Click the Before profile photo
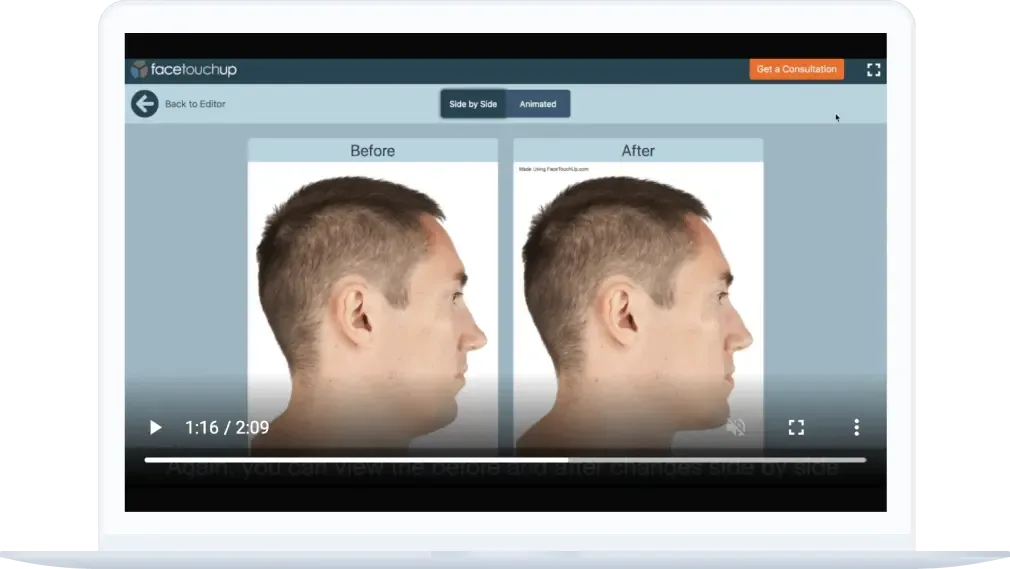This screenshot has height=569, width=1010. [372, 300]
